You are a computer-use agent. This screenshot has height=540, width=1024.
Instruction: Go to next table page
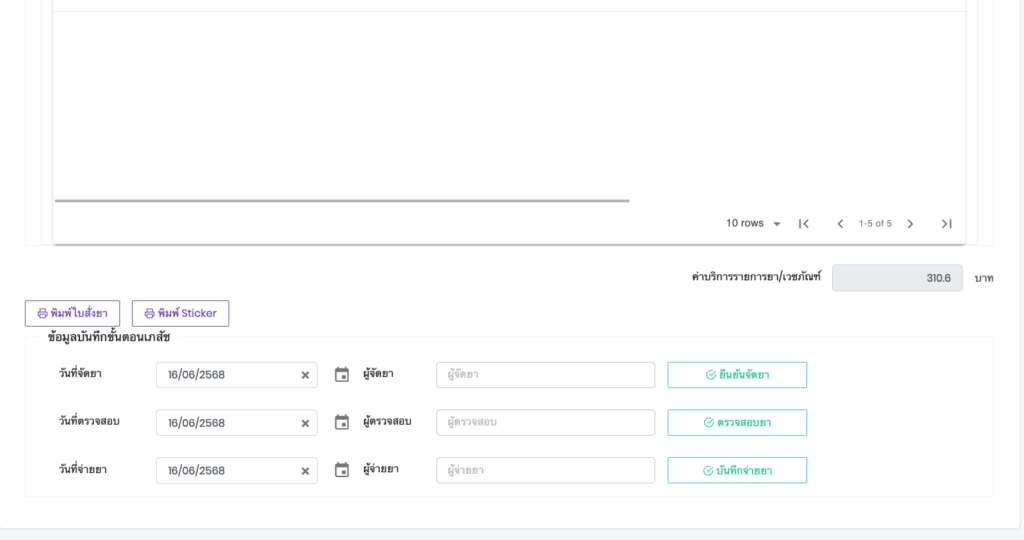(x=910, y=224)
